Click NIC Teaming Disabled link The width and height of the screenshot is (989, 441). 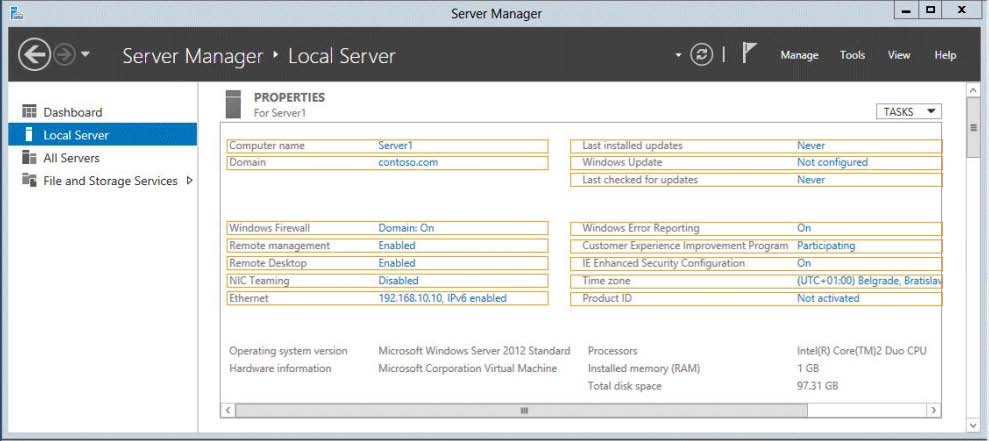tap(398, 280)
